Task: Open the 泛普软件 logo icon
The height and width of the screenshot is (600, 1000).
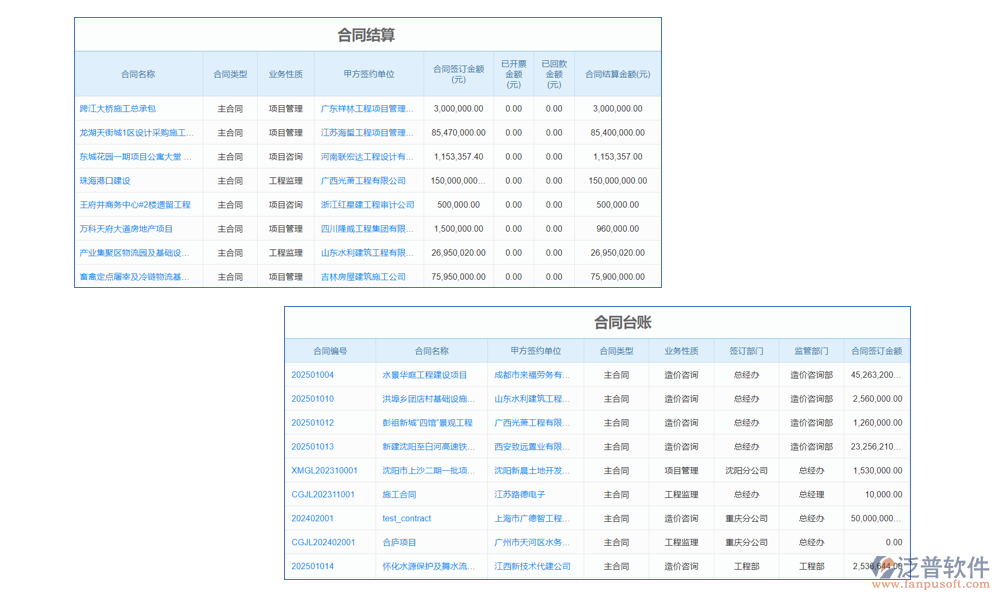Action: coord(884,568)
